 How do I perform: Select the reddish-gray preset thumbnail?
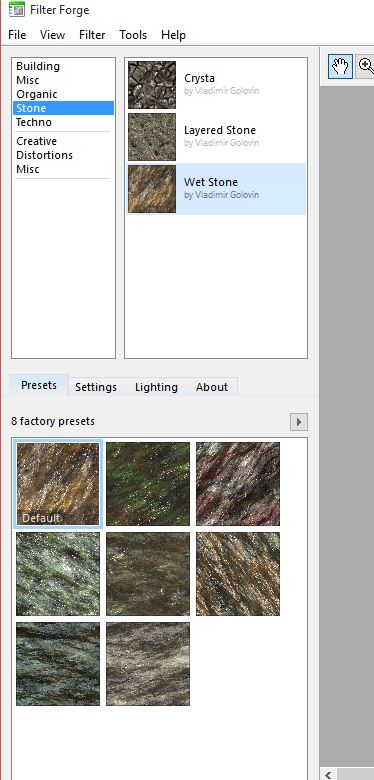(x=238, y=484)
